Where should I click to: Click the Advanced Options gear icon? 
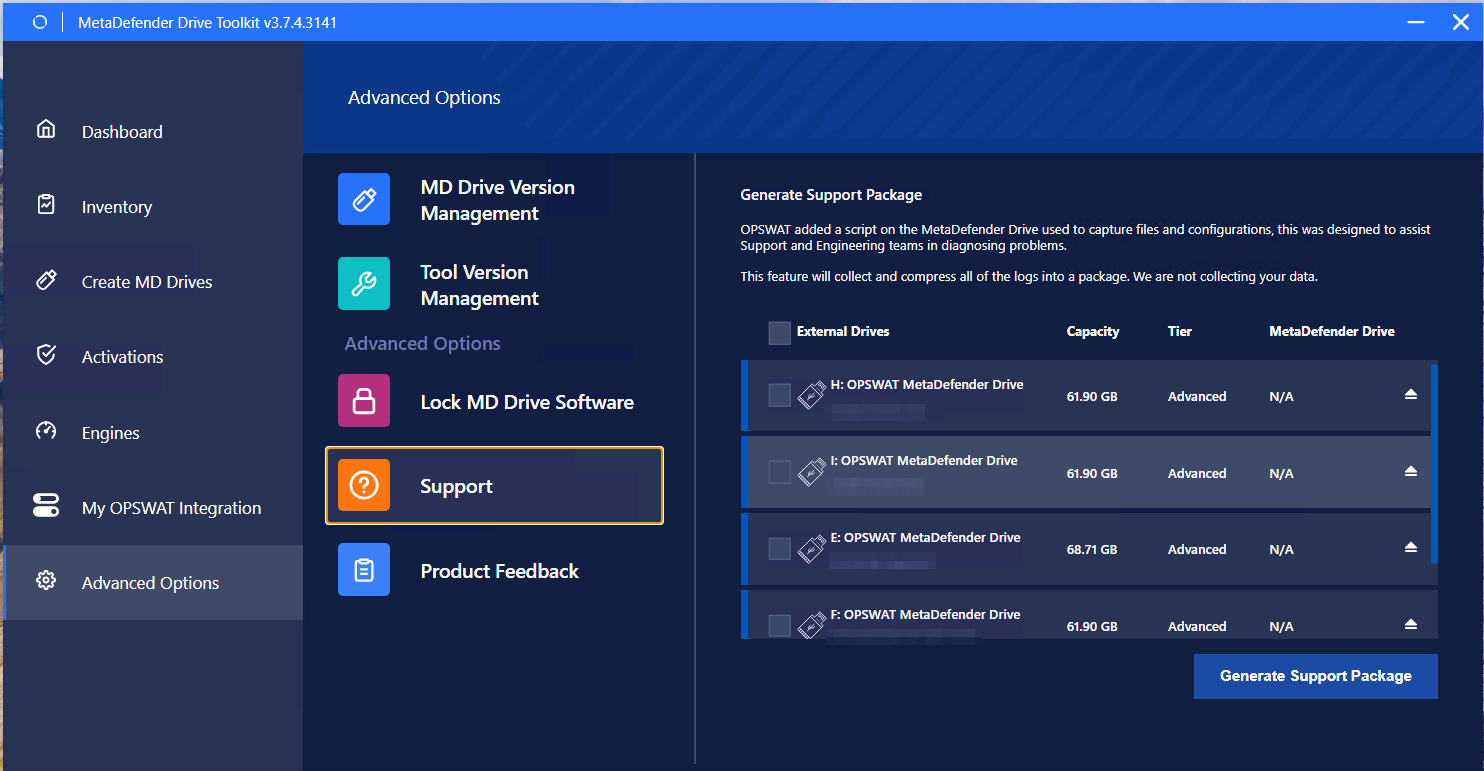point(45,581)
